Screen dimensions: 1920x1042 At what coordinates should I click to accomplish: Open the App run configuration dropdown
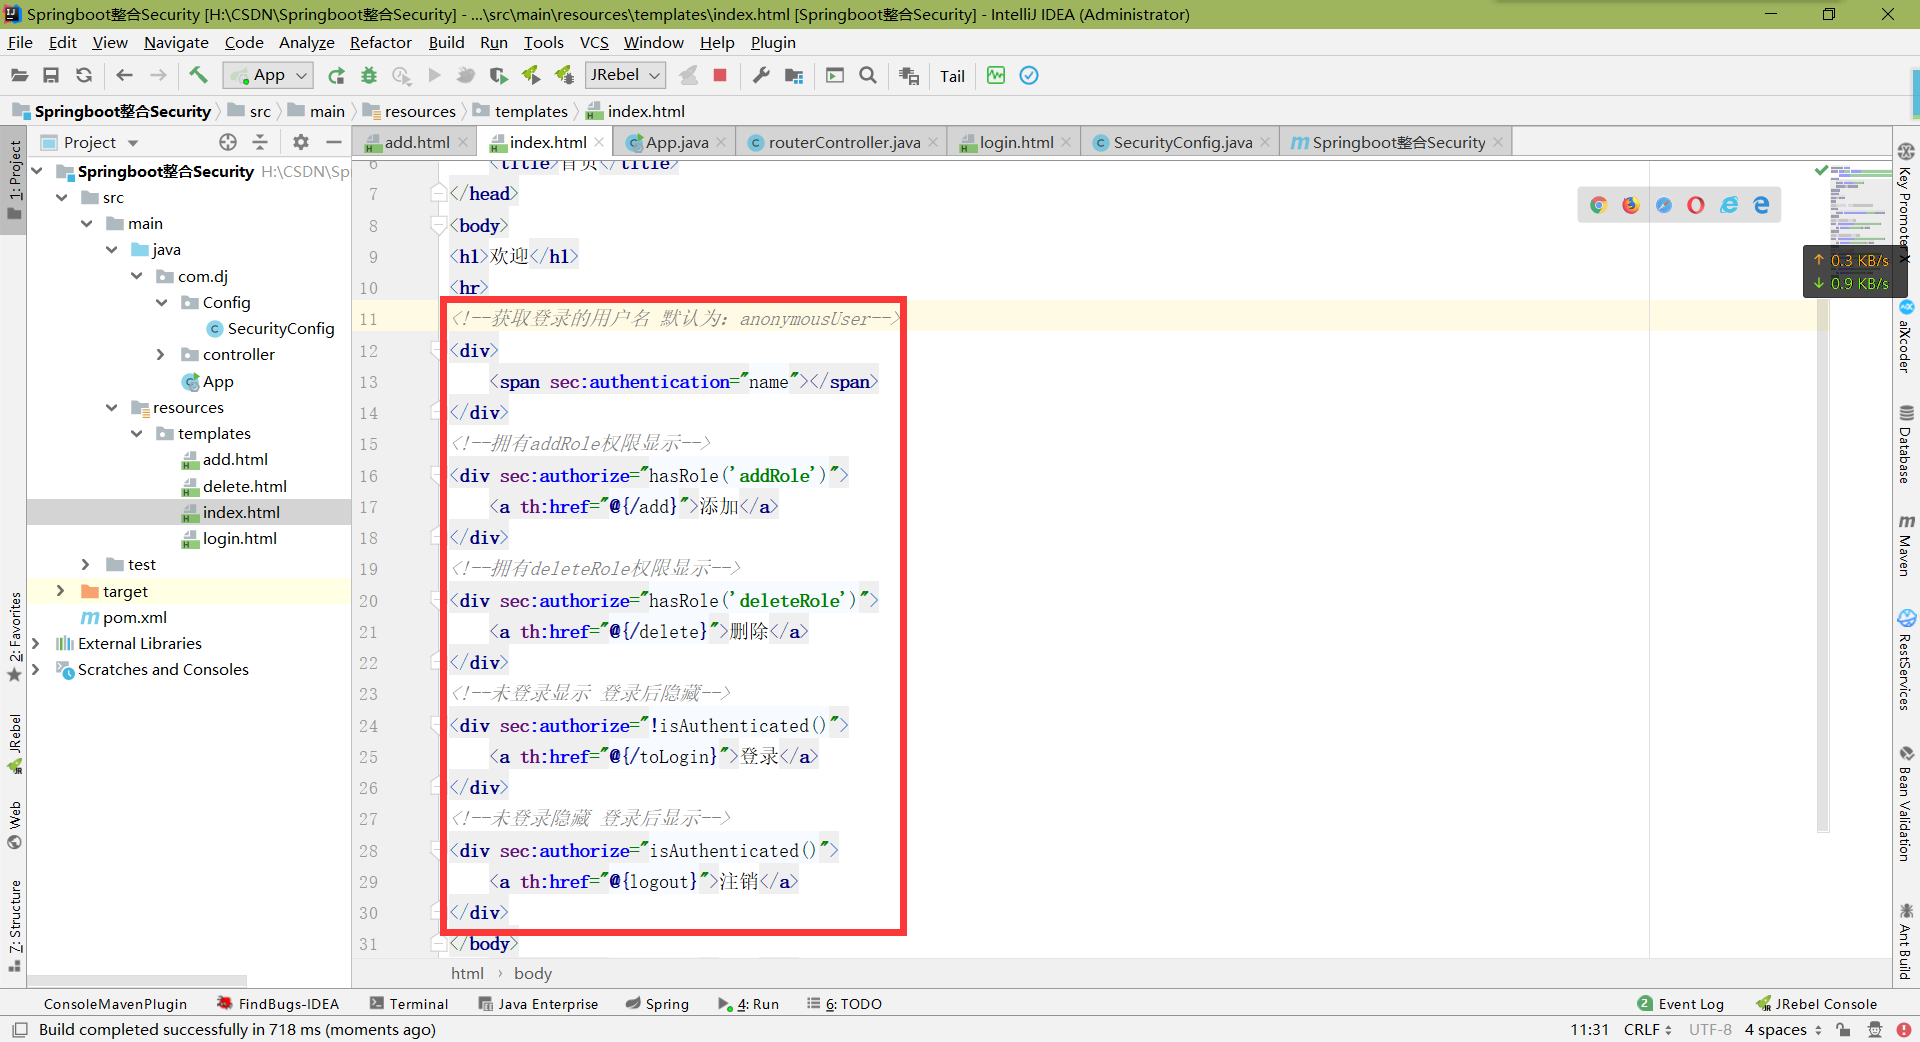[x=268, y=75]
